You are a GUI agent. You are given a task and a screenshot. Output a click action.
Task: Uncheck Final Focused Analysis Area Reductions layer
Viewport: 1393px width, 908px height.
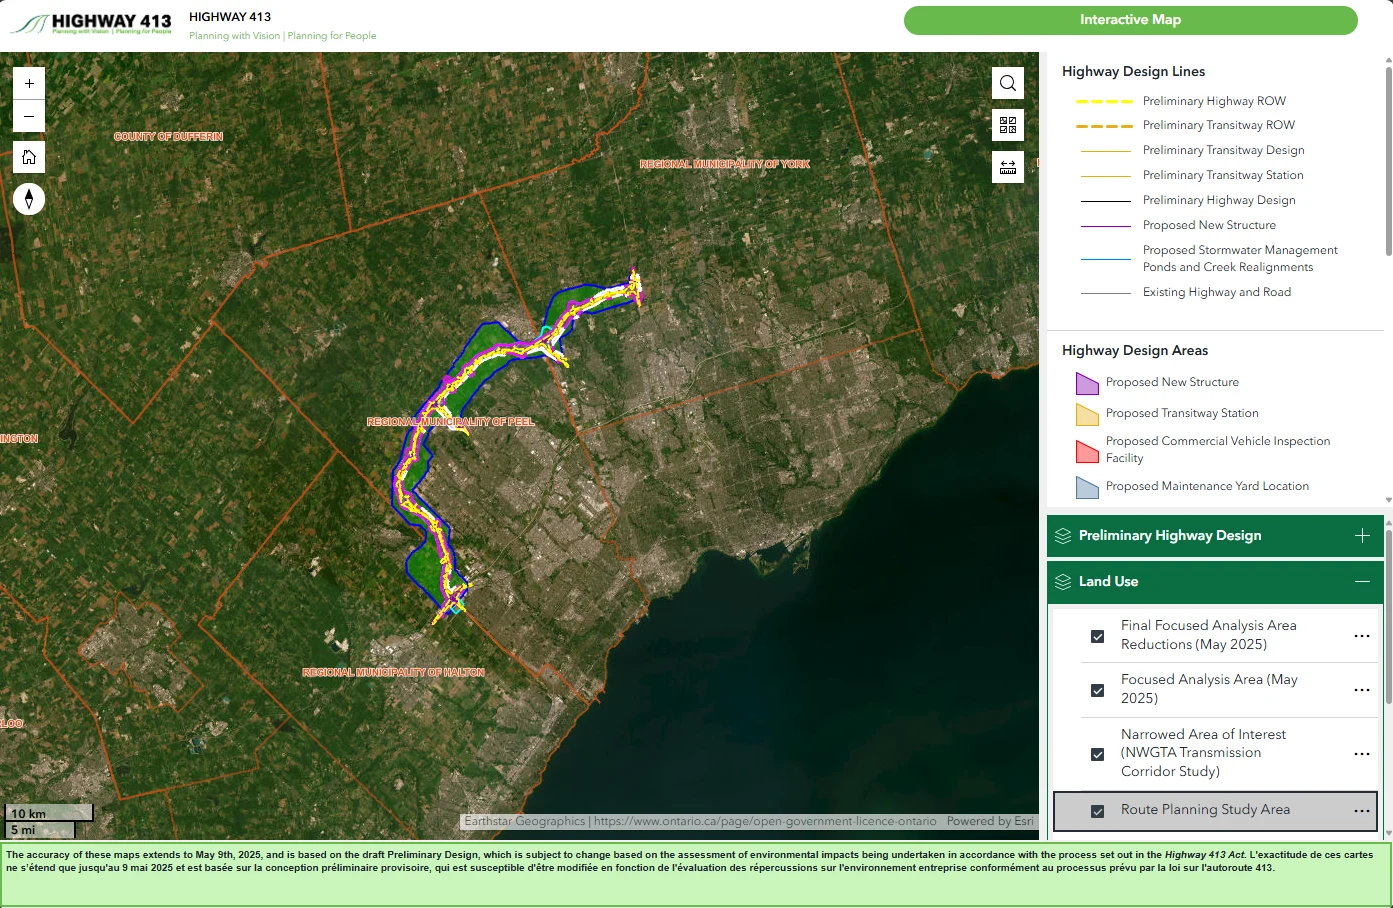pyautogui.click(x=1097, y=636)
